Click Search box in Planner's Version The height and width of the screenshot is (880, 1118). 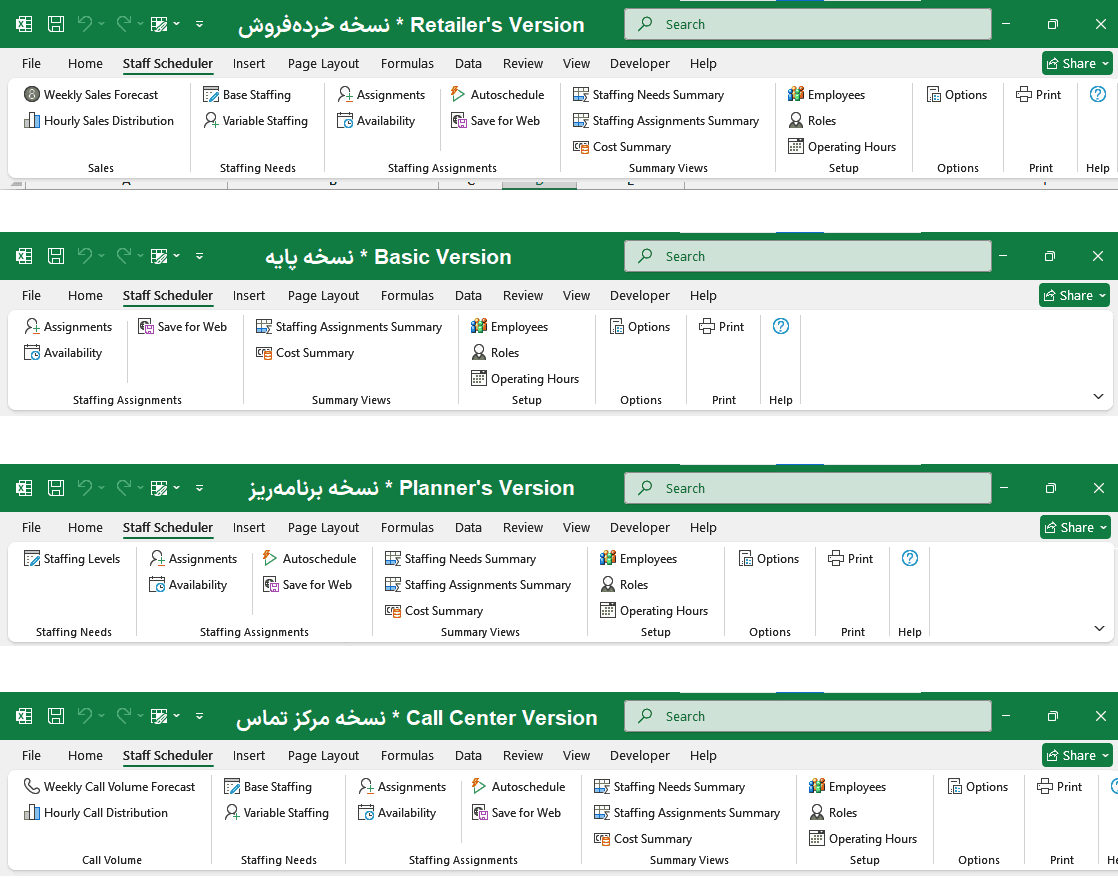pyautogui.click(x=808, y=488)
